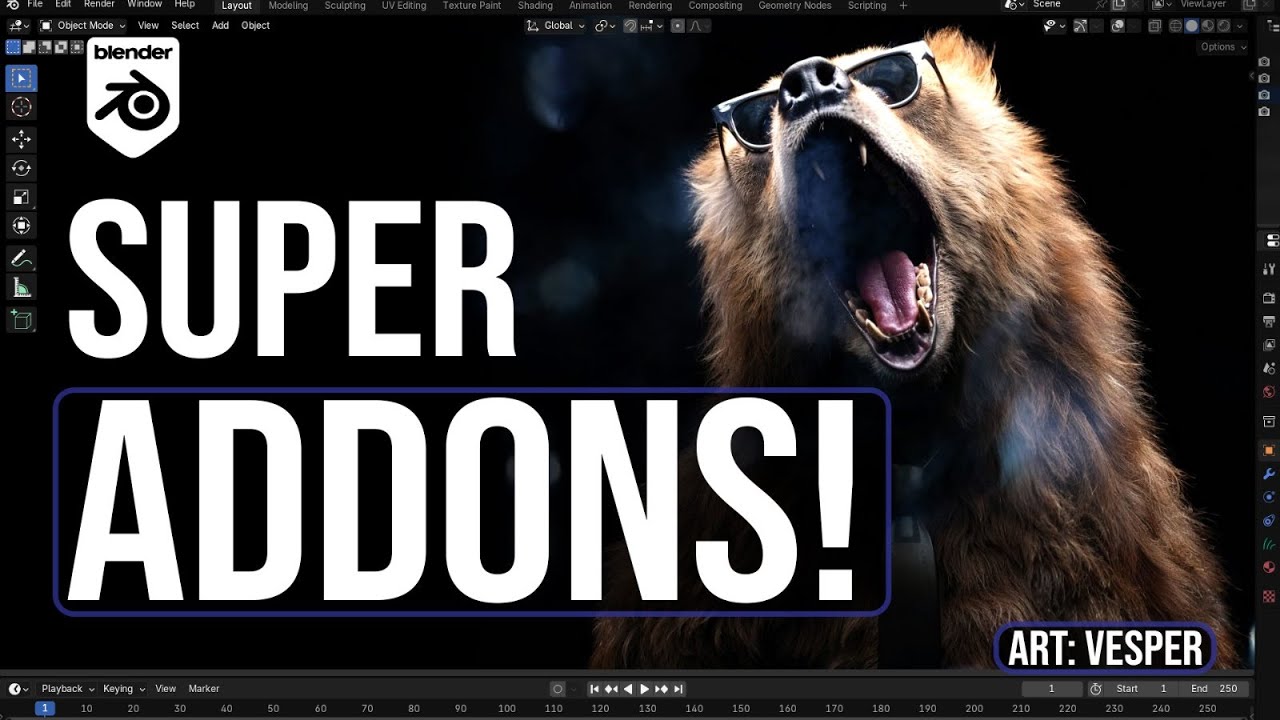Set the End frame field 250
This screenshot has height=720, width=1280.
[x=1213, y=689]
